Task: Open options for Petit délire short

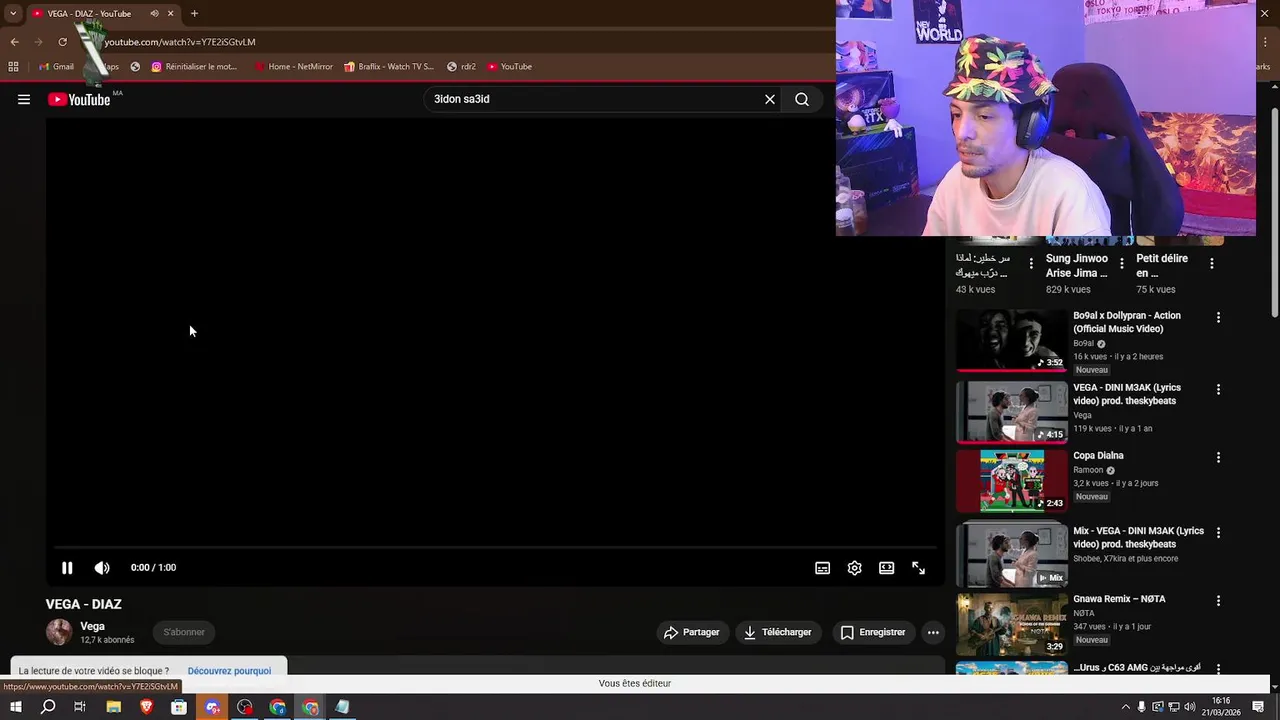Action: tap(1211, 264)
